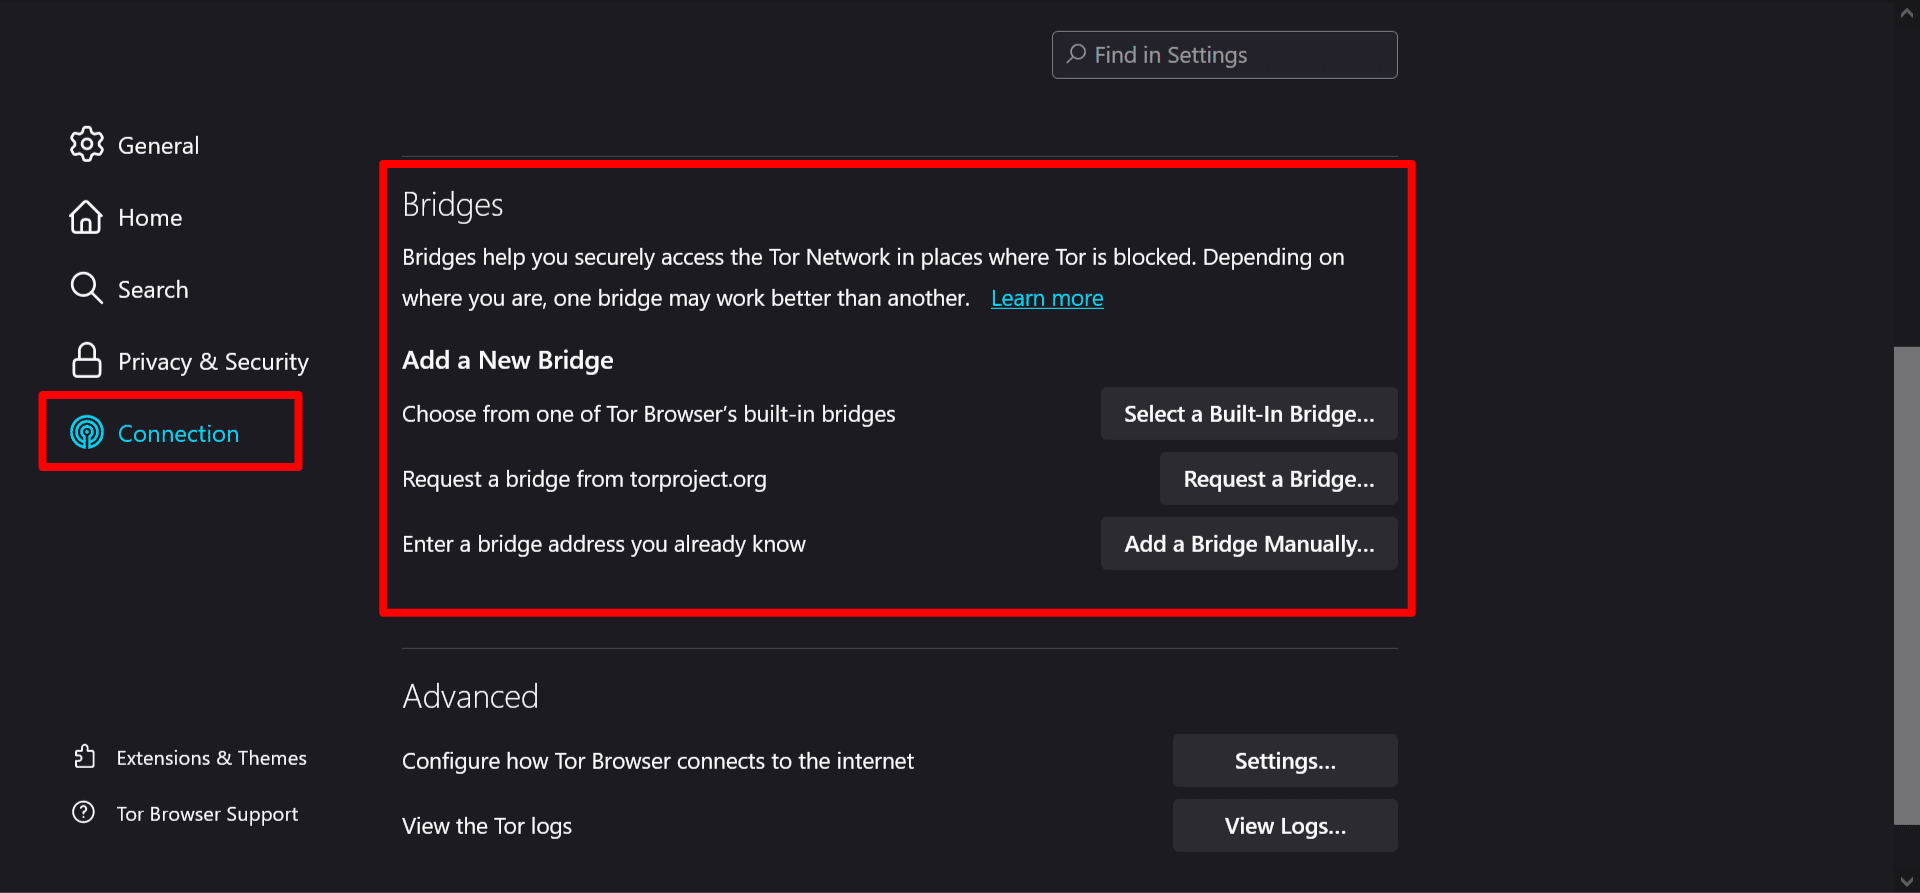Click the Home house icon in sidebar
Viewport: 1920px width, 893px height.
[86, 217]
